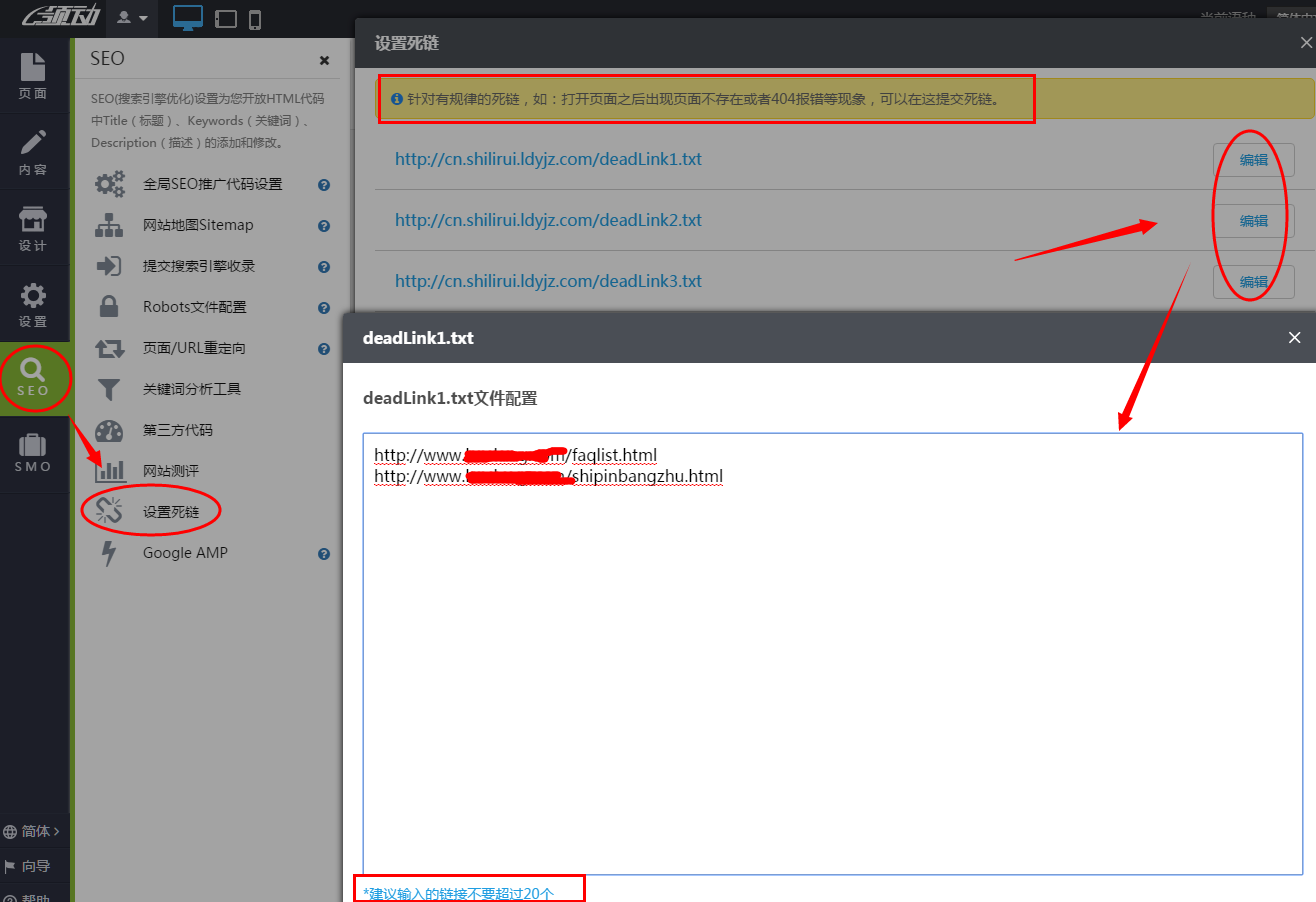Close the SEO side panel
Image resolution: width=1316 pixels, height=902 pixels.
324,60
